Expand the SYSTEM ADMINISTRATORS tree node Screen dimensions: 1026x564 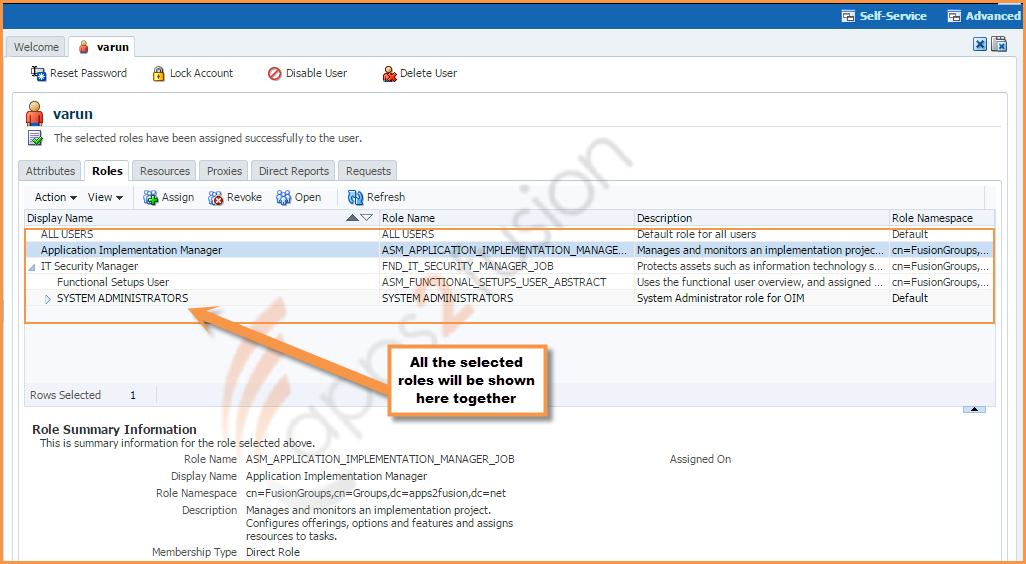coord(48,299)
